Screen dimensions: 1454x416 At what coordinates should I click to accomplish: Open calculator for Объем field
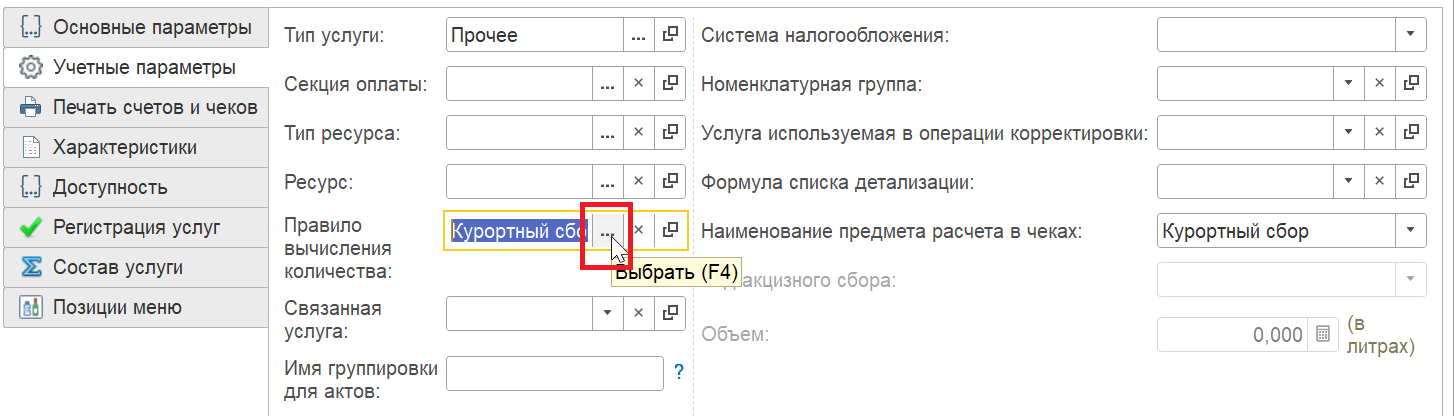(1322, 335)
